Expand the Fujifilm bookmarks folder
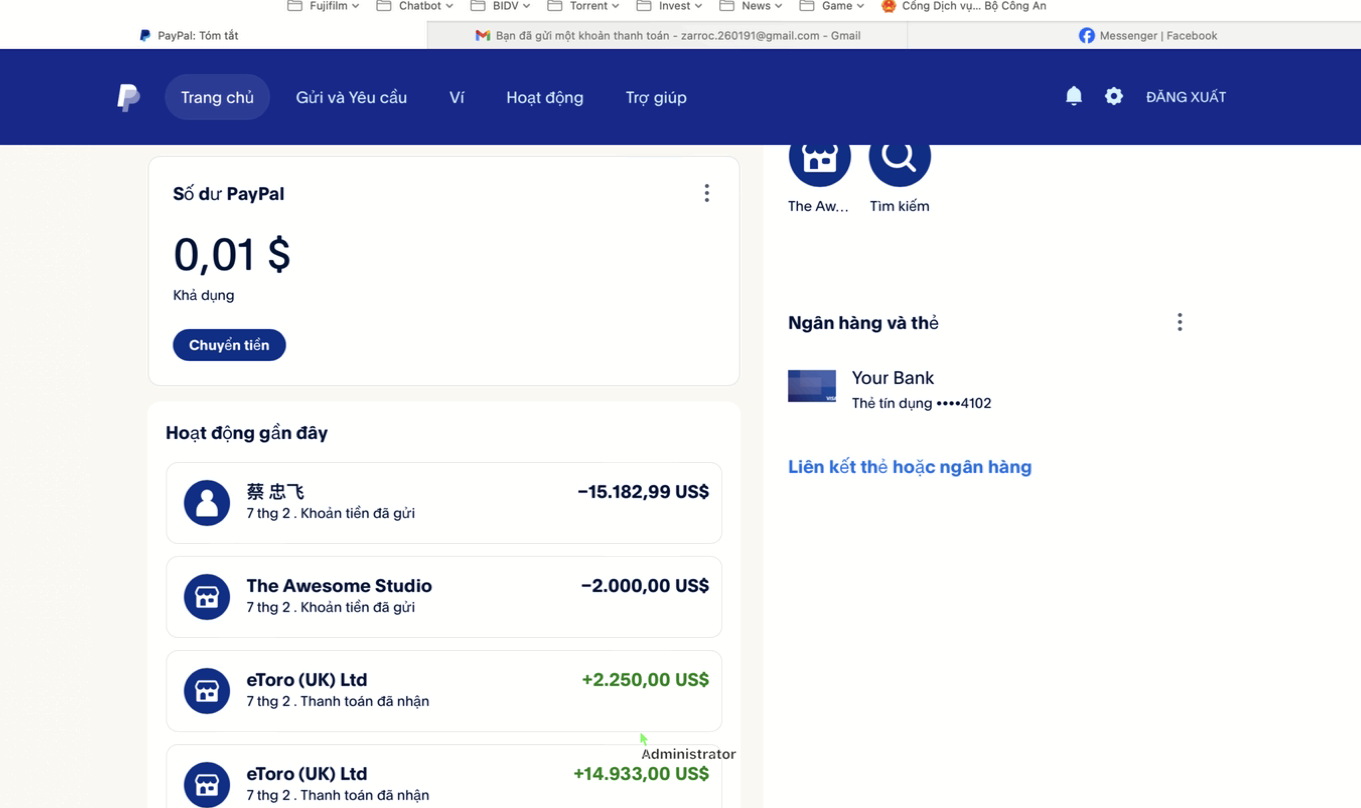Viewport: 1361px width, 808px height. (x=323, y=6)
